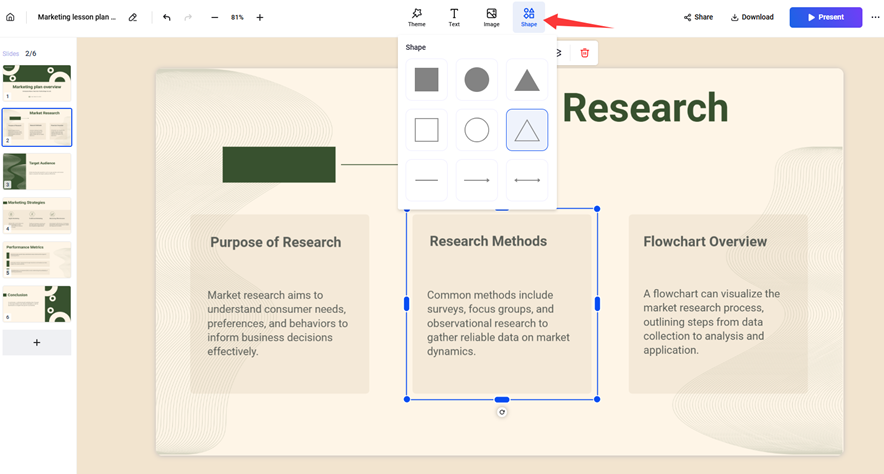The width and height of the screenshot is (884, 474).
Task: Click the rotate handle below selected box
Action: click(x=502, y=412)
